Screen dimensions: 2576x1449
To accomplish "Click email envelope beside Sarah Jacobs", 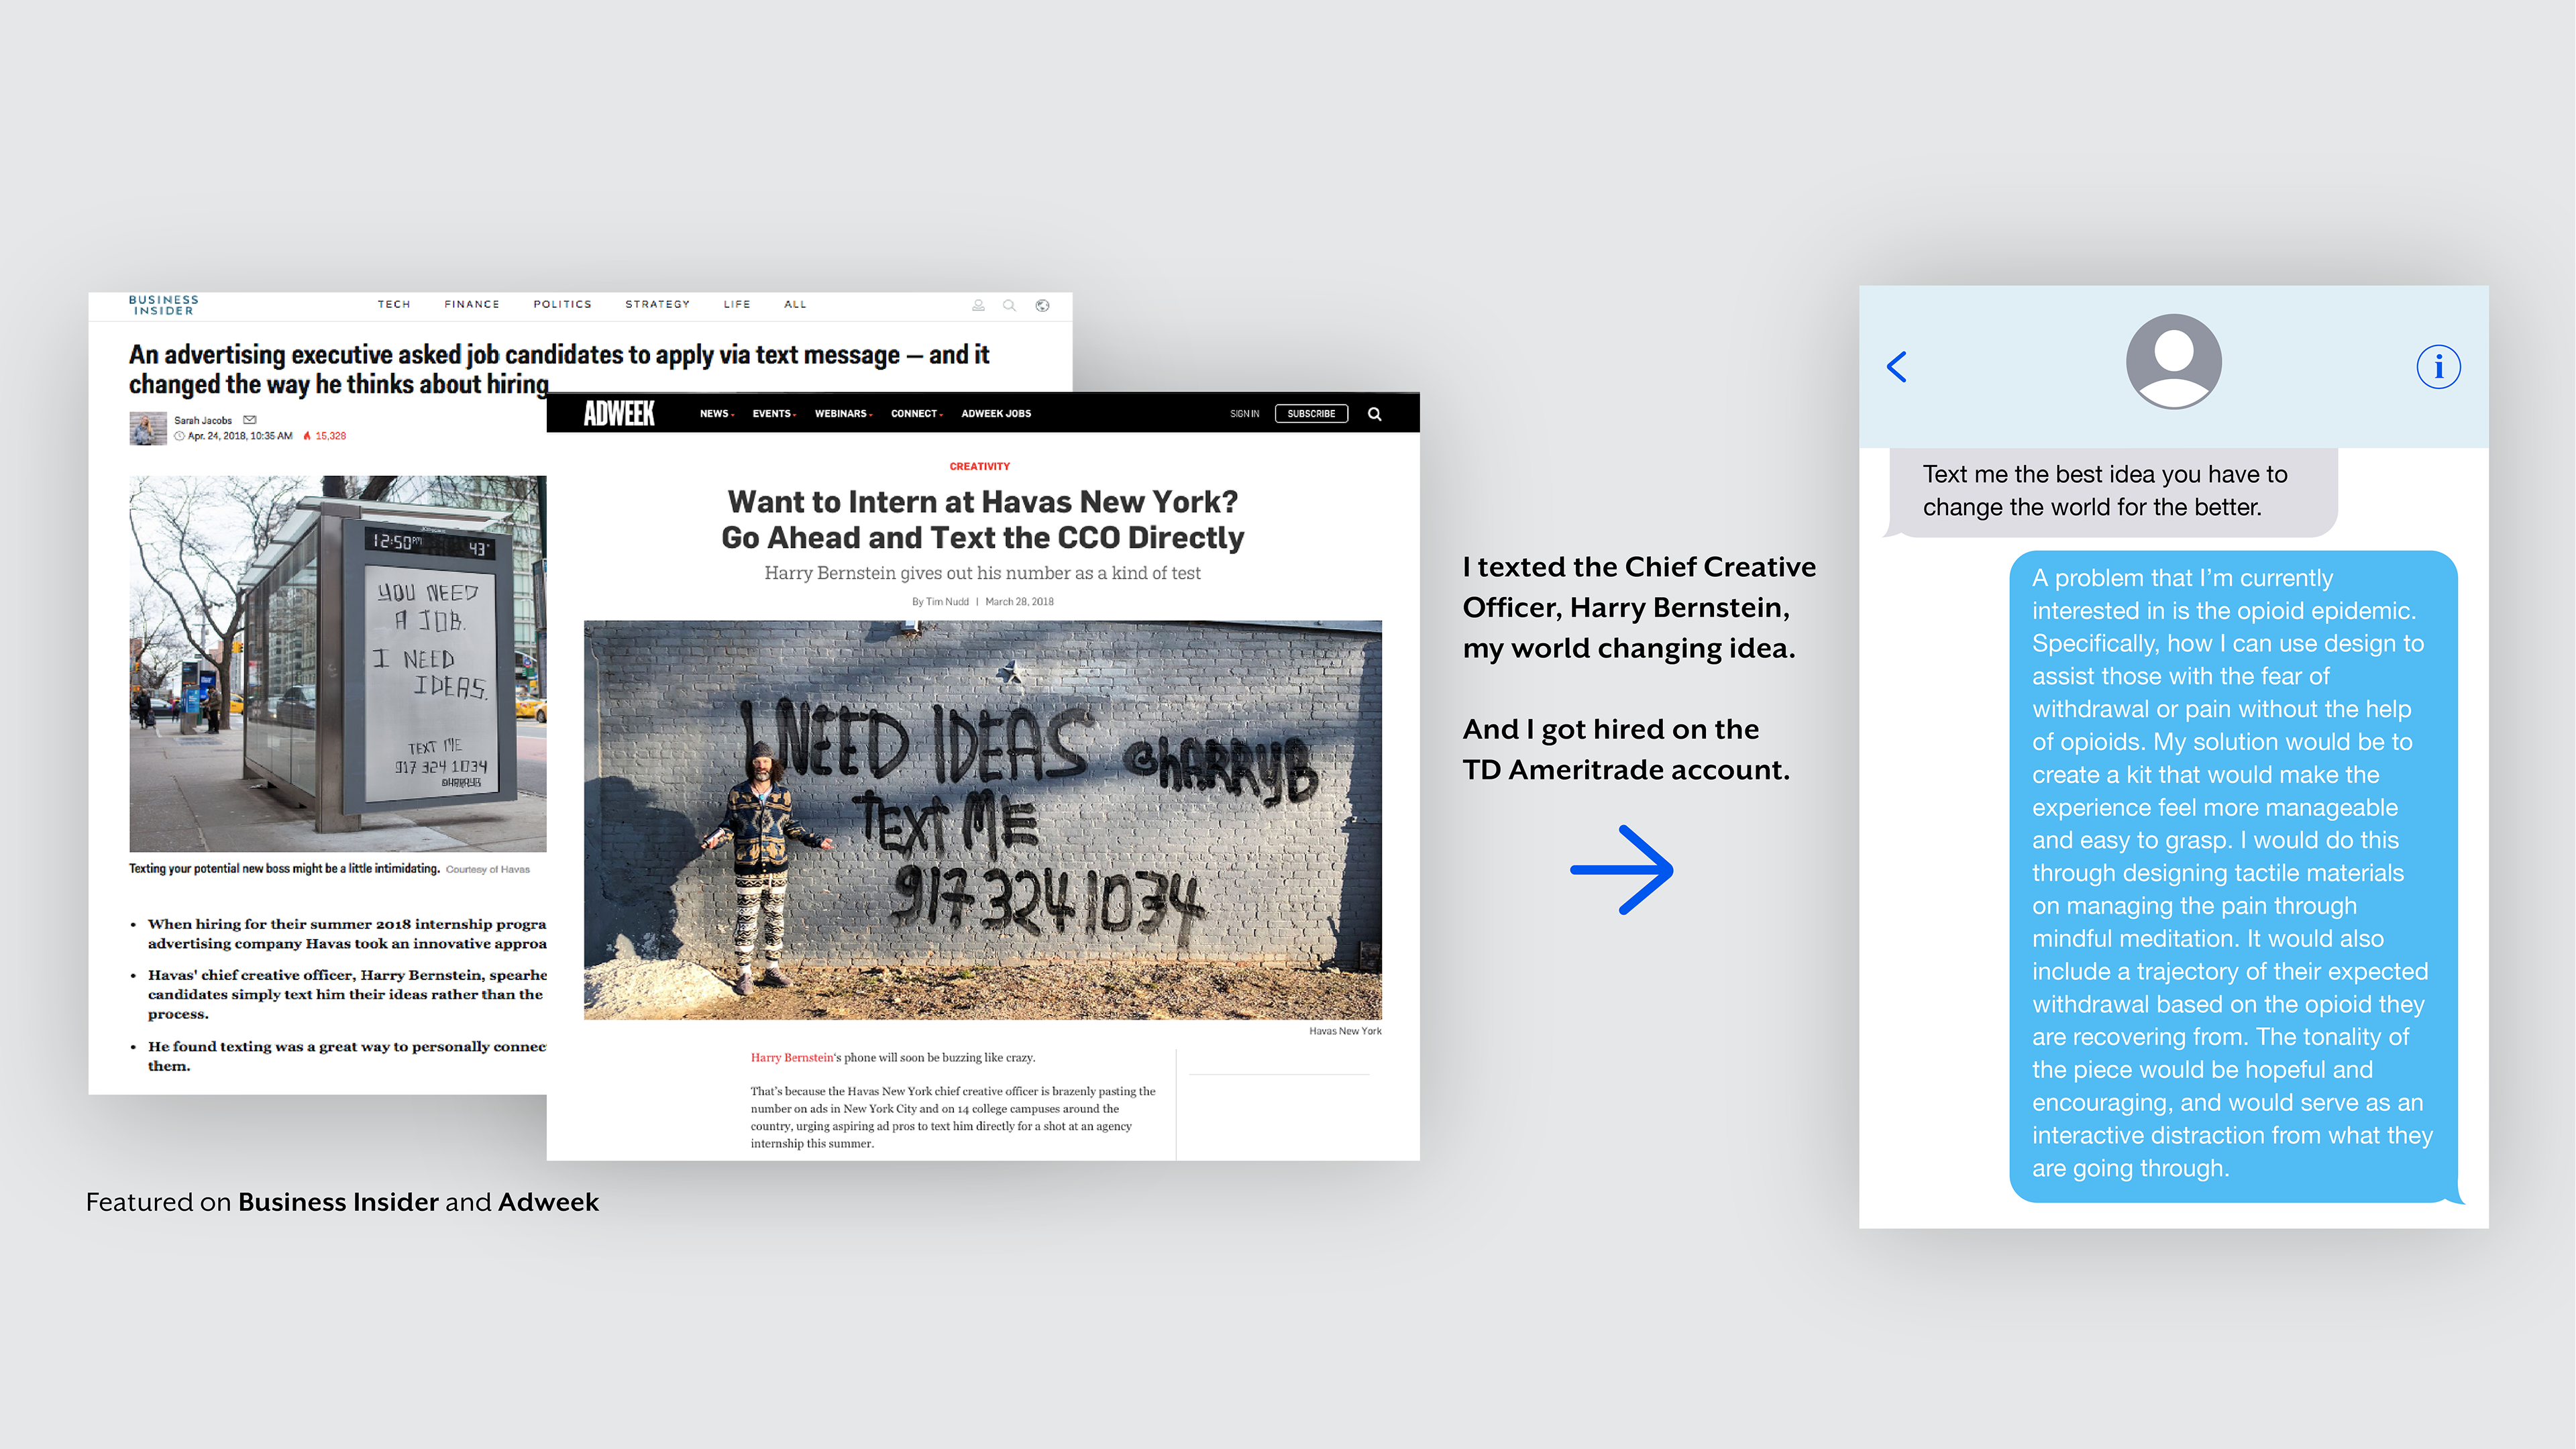I will click(250, 420).
